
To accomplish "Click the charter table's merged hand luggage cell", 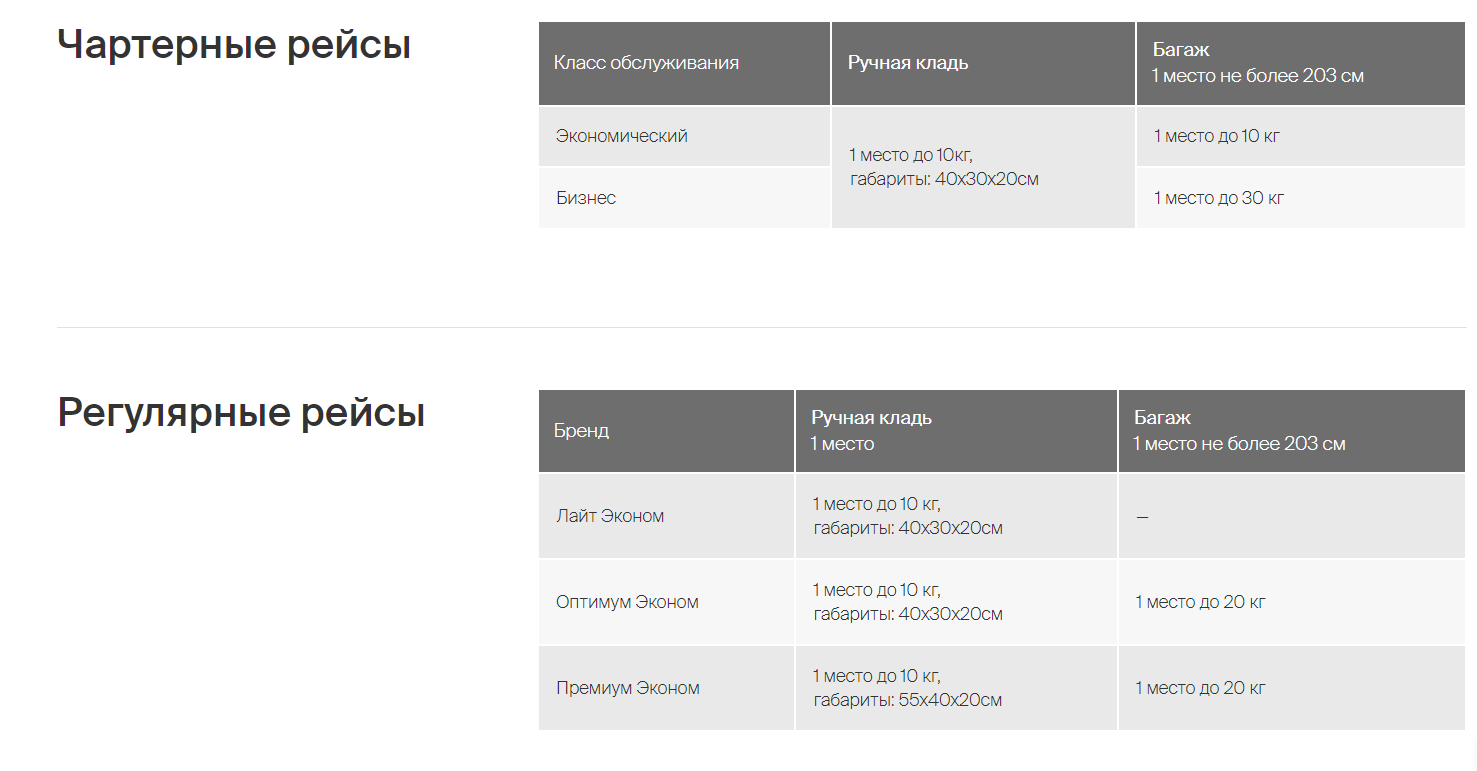I will coord(944,167).
